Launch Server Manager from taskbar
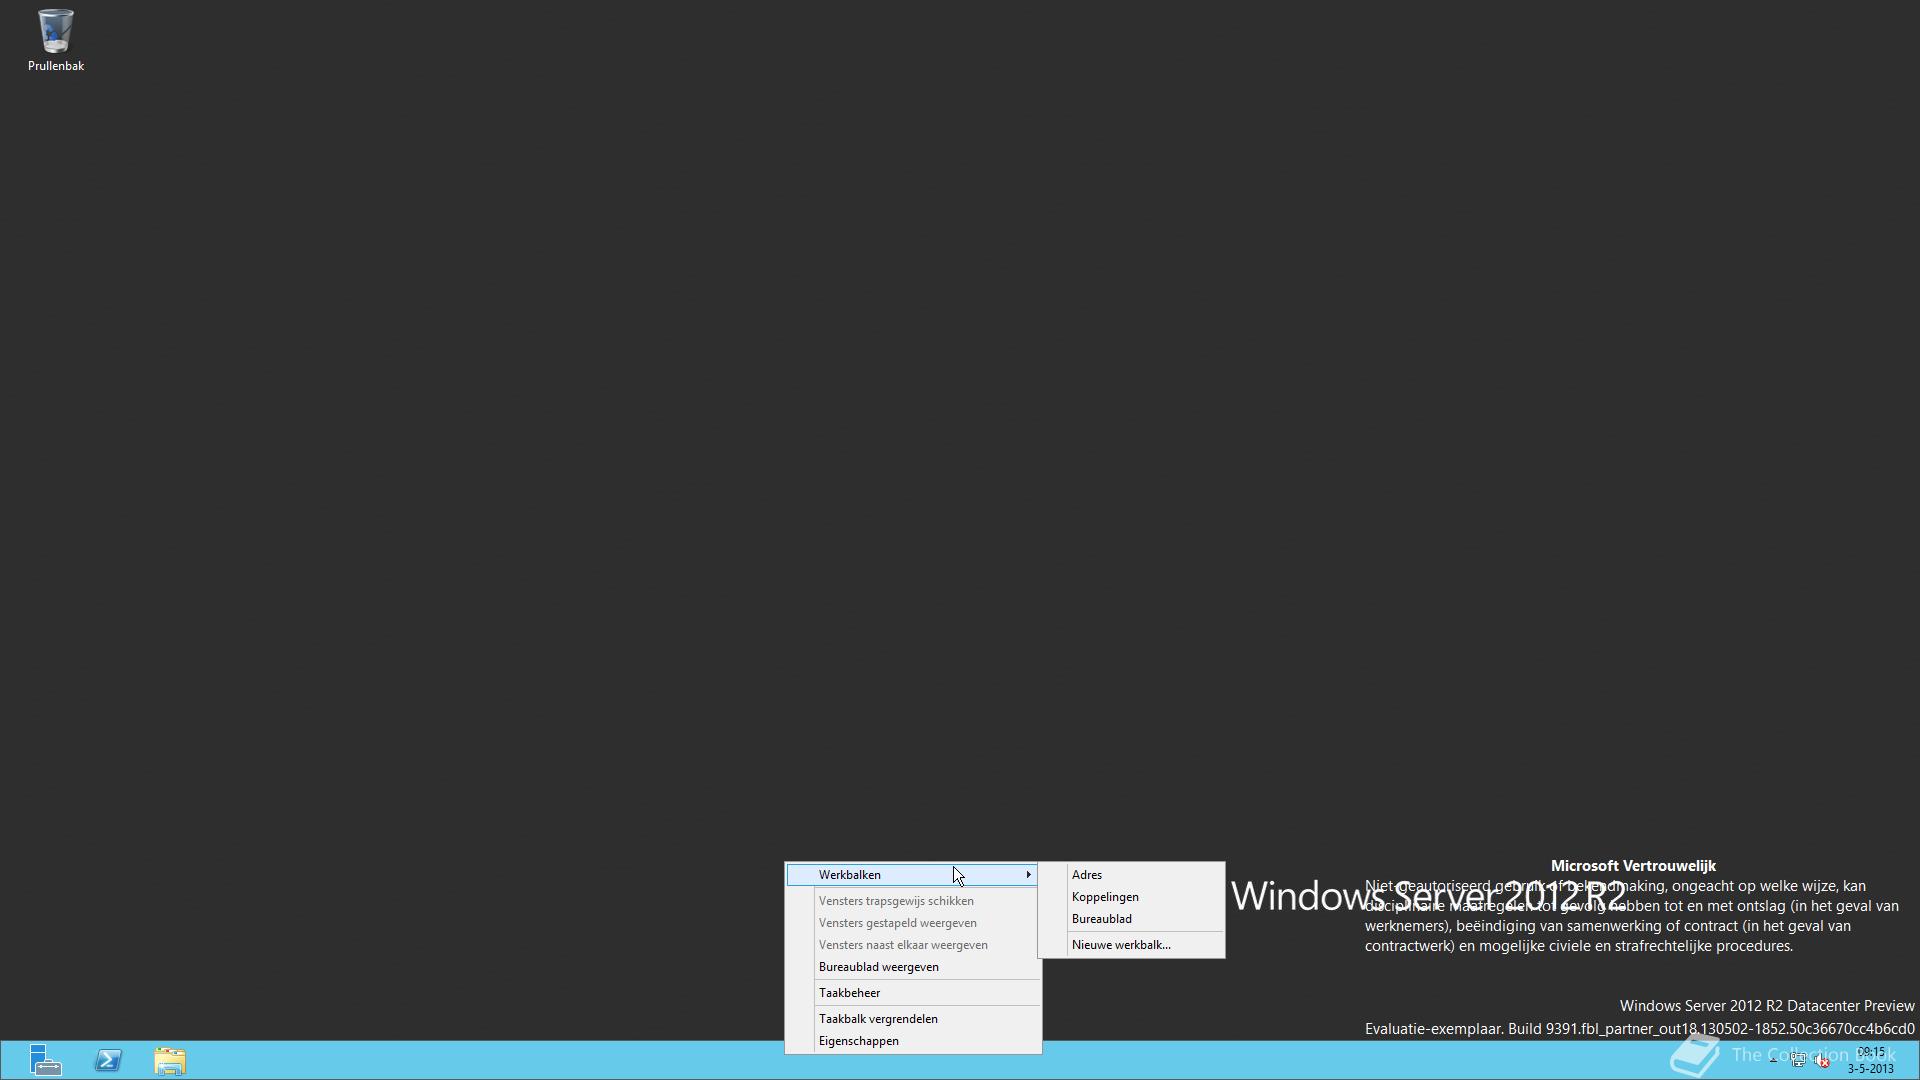Viewport: 1920px width, 1080px height. coord(45,1060)
